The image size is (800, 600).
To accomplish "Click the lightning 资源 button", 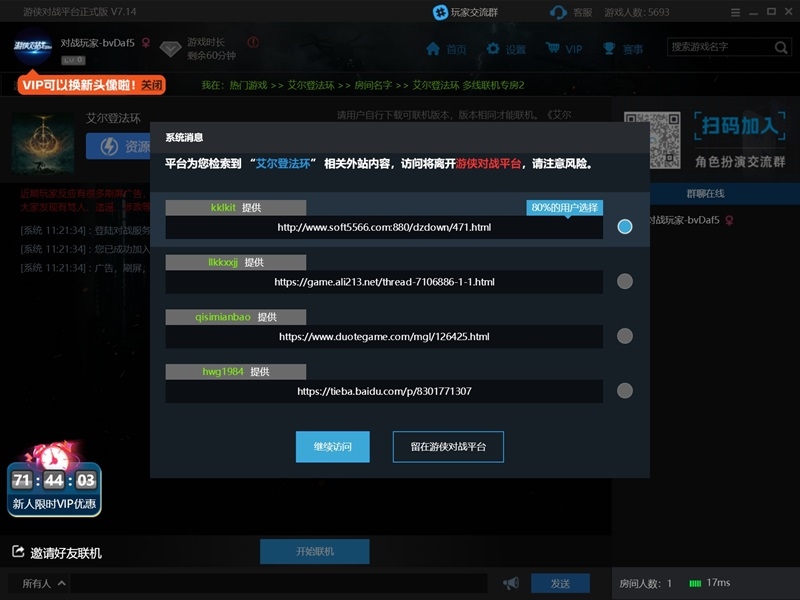I will pyautogui.click(x=118, y=146).
